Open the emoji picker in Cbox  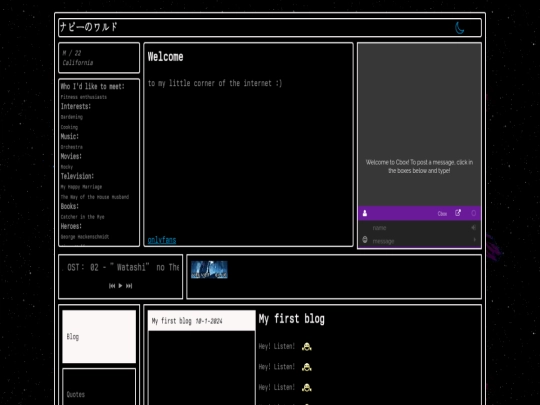tap(365, 240)
